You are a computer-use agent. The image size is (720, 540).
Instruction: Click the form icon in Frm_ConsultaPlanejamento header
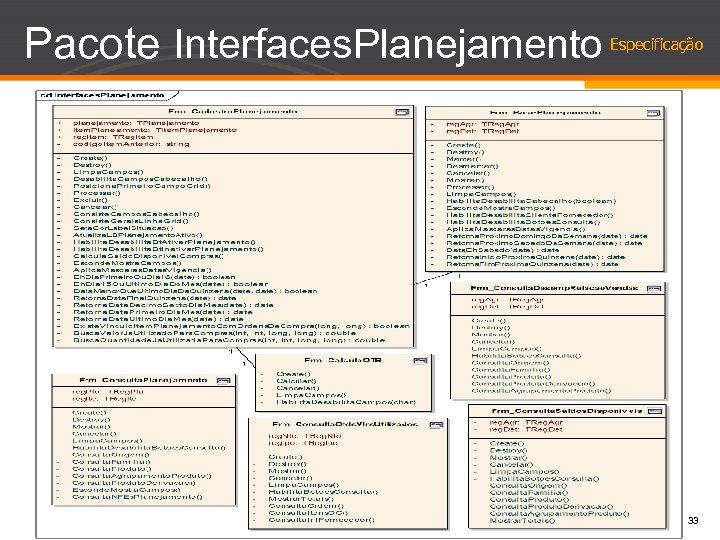pyautogui.click(x=224, y=380)
